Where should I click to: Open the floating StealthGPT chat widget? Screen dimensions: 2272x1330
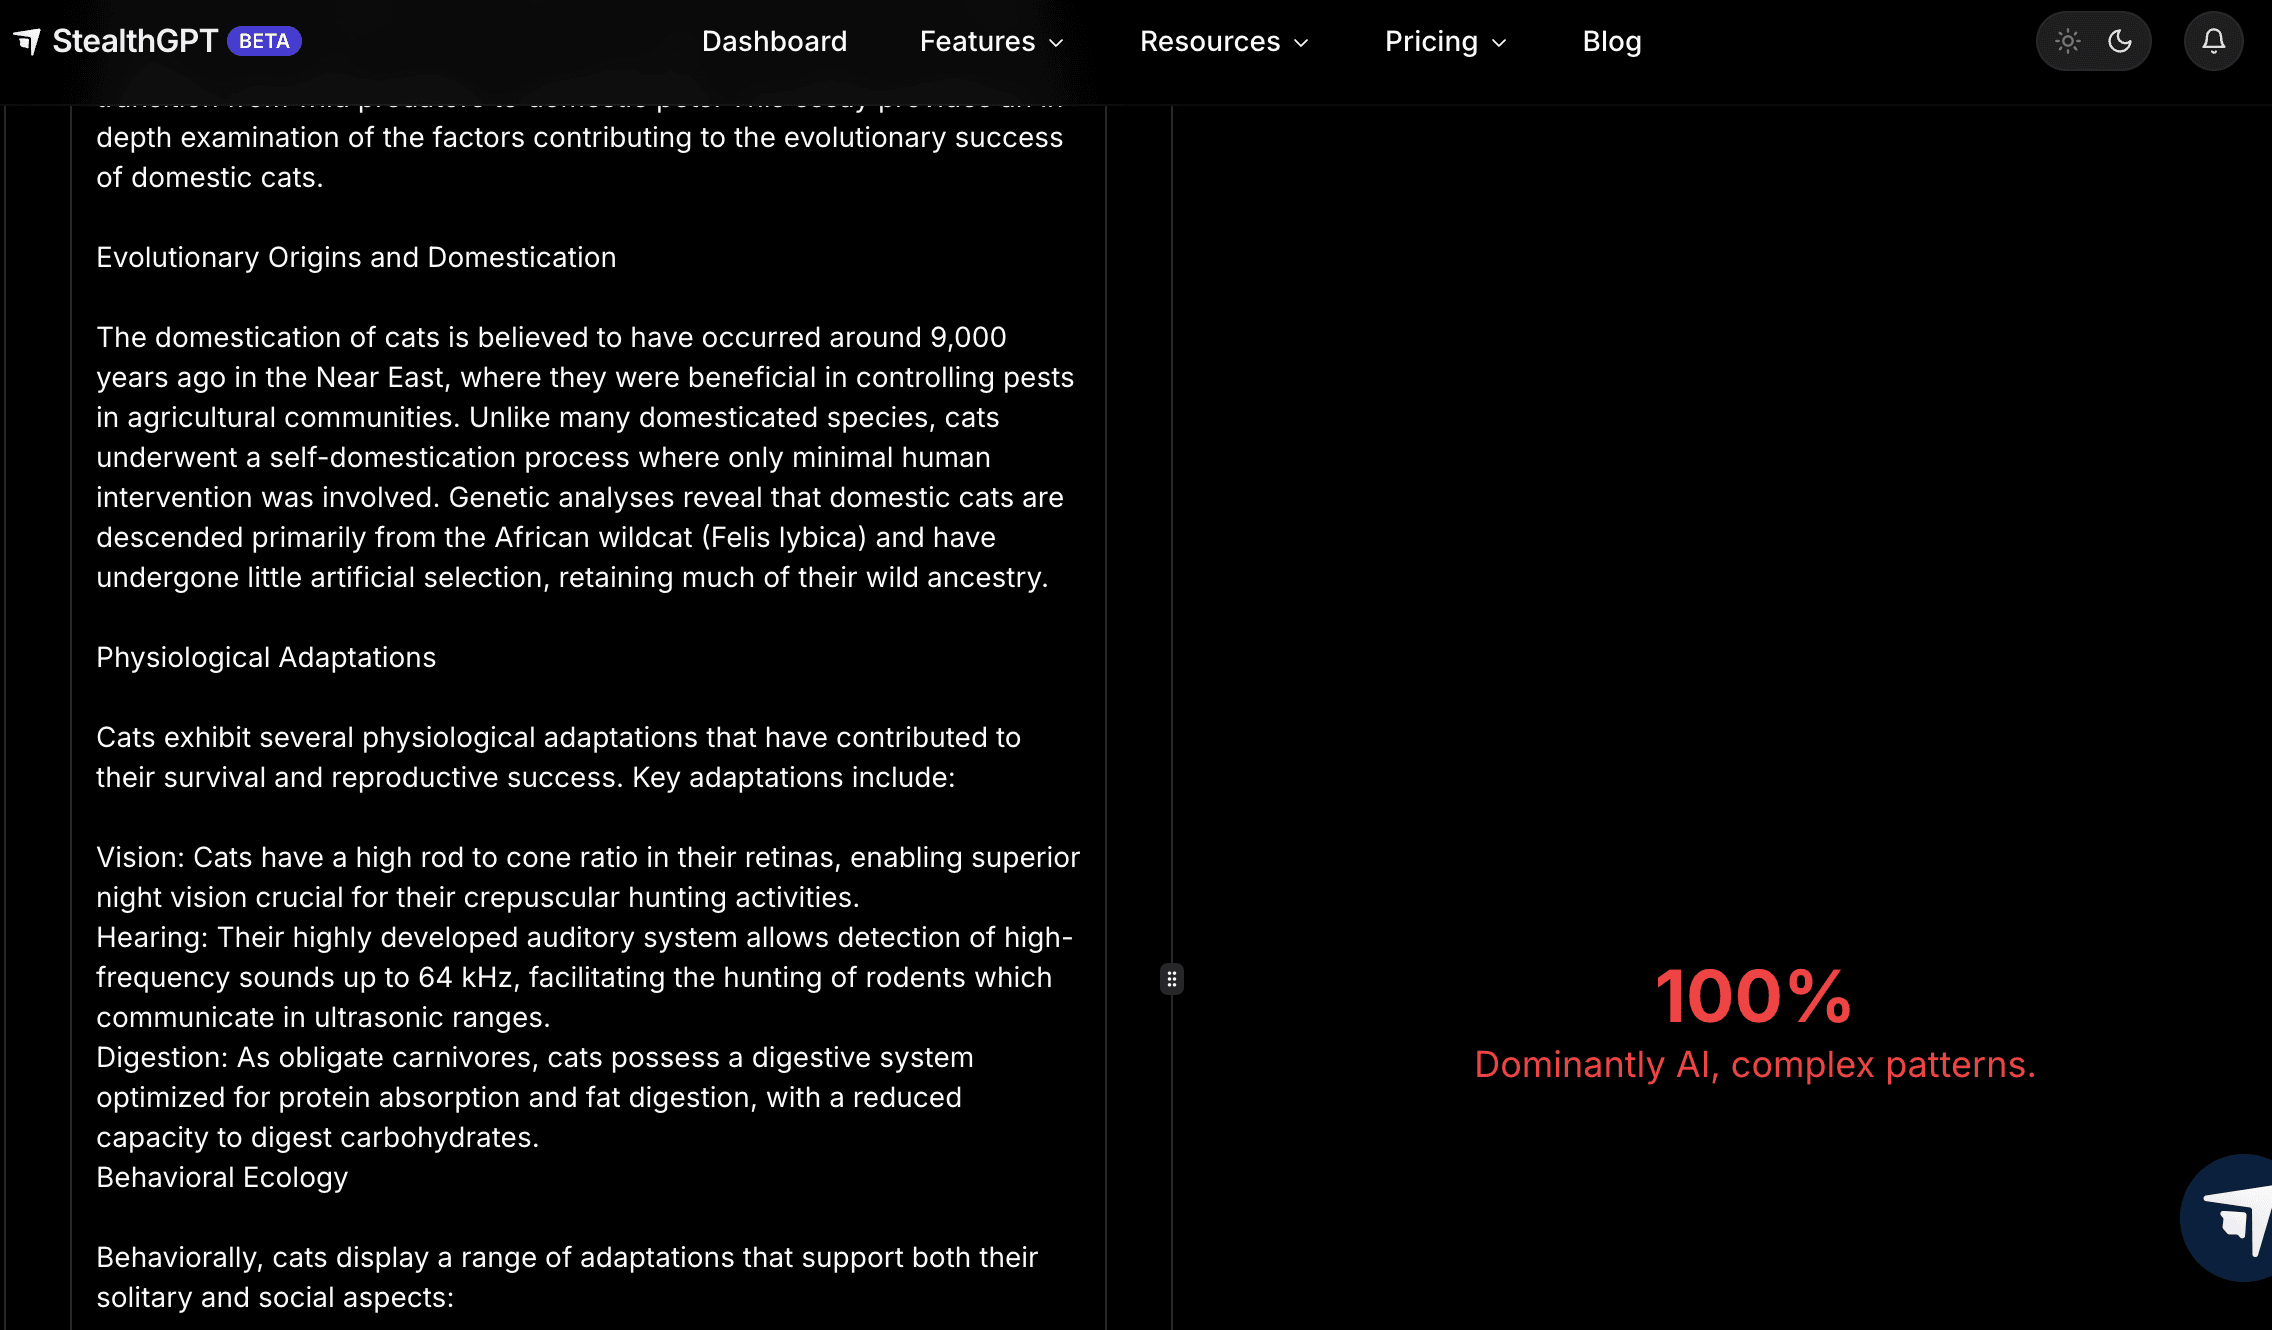2235,1218
